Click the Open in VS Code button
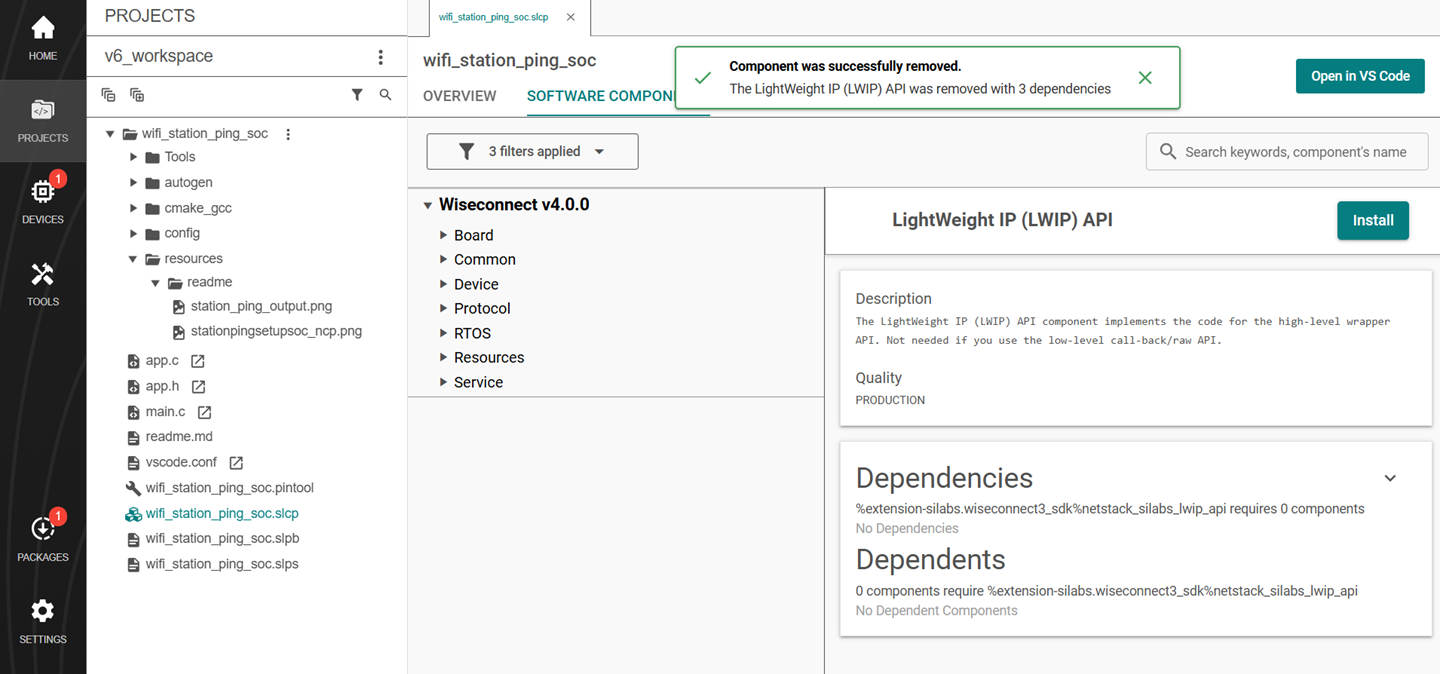The image size is (1440, 674). [x=1360, y=75]
